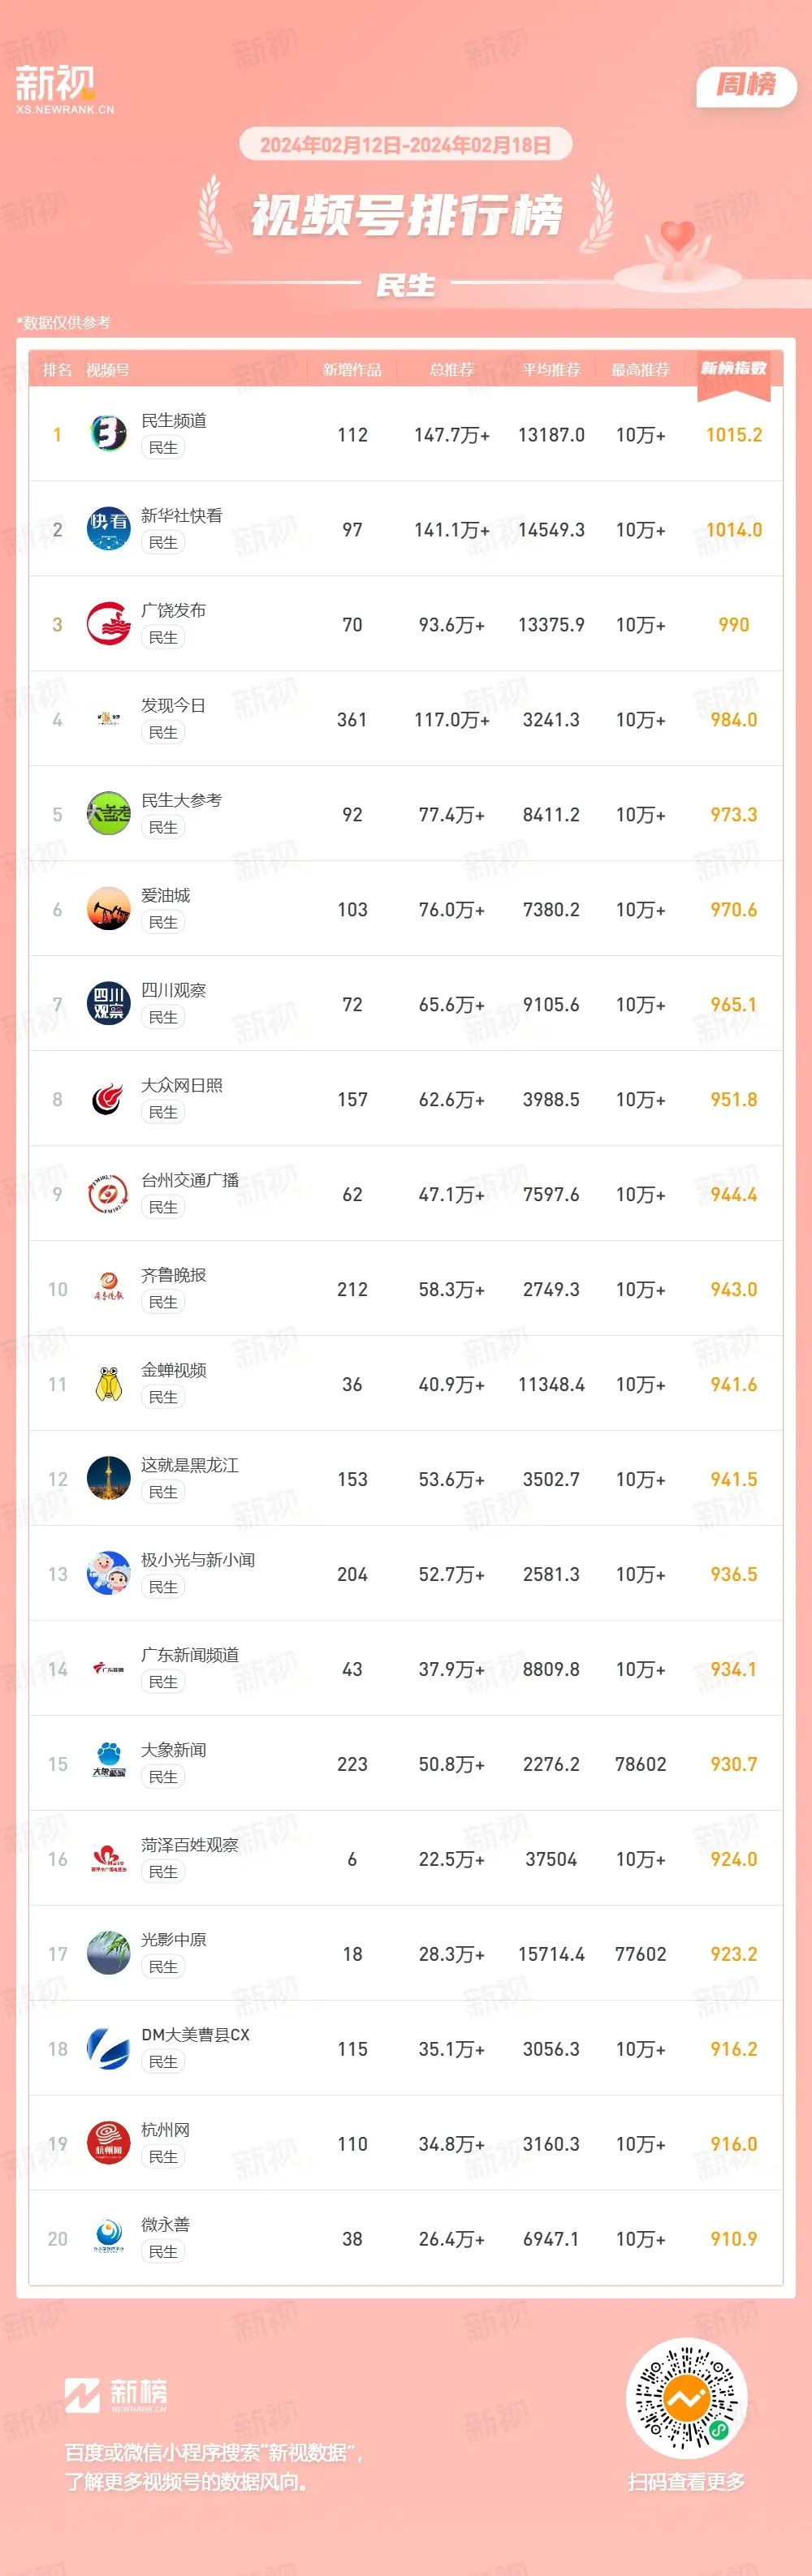Click the 民生 tag under 大众网日照
Viewport: 812px width, 2576px height.
click(163, 1112)
